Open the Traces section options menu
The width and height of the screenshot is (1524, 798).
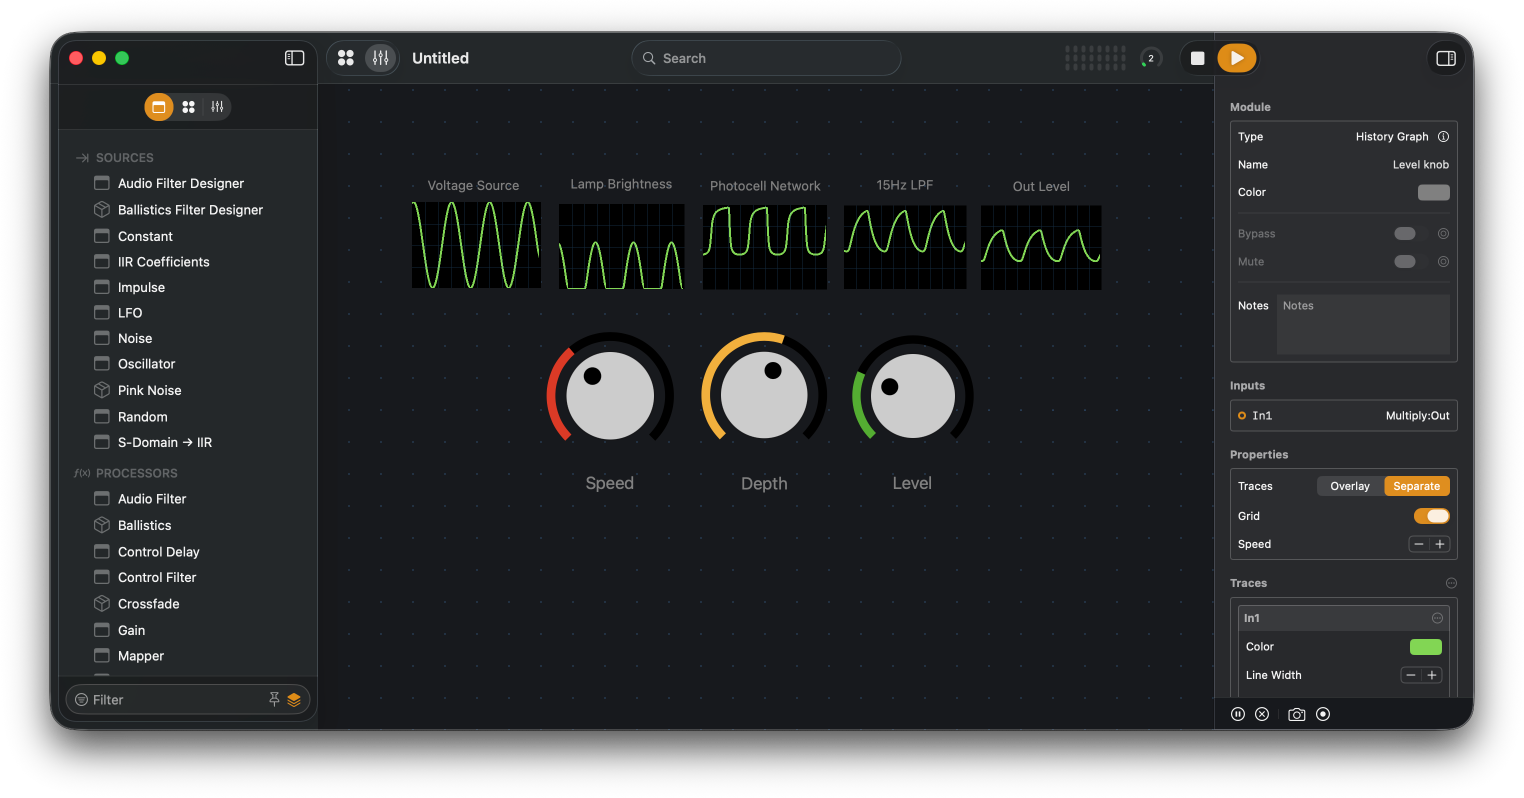pos(1451,583)
